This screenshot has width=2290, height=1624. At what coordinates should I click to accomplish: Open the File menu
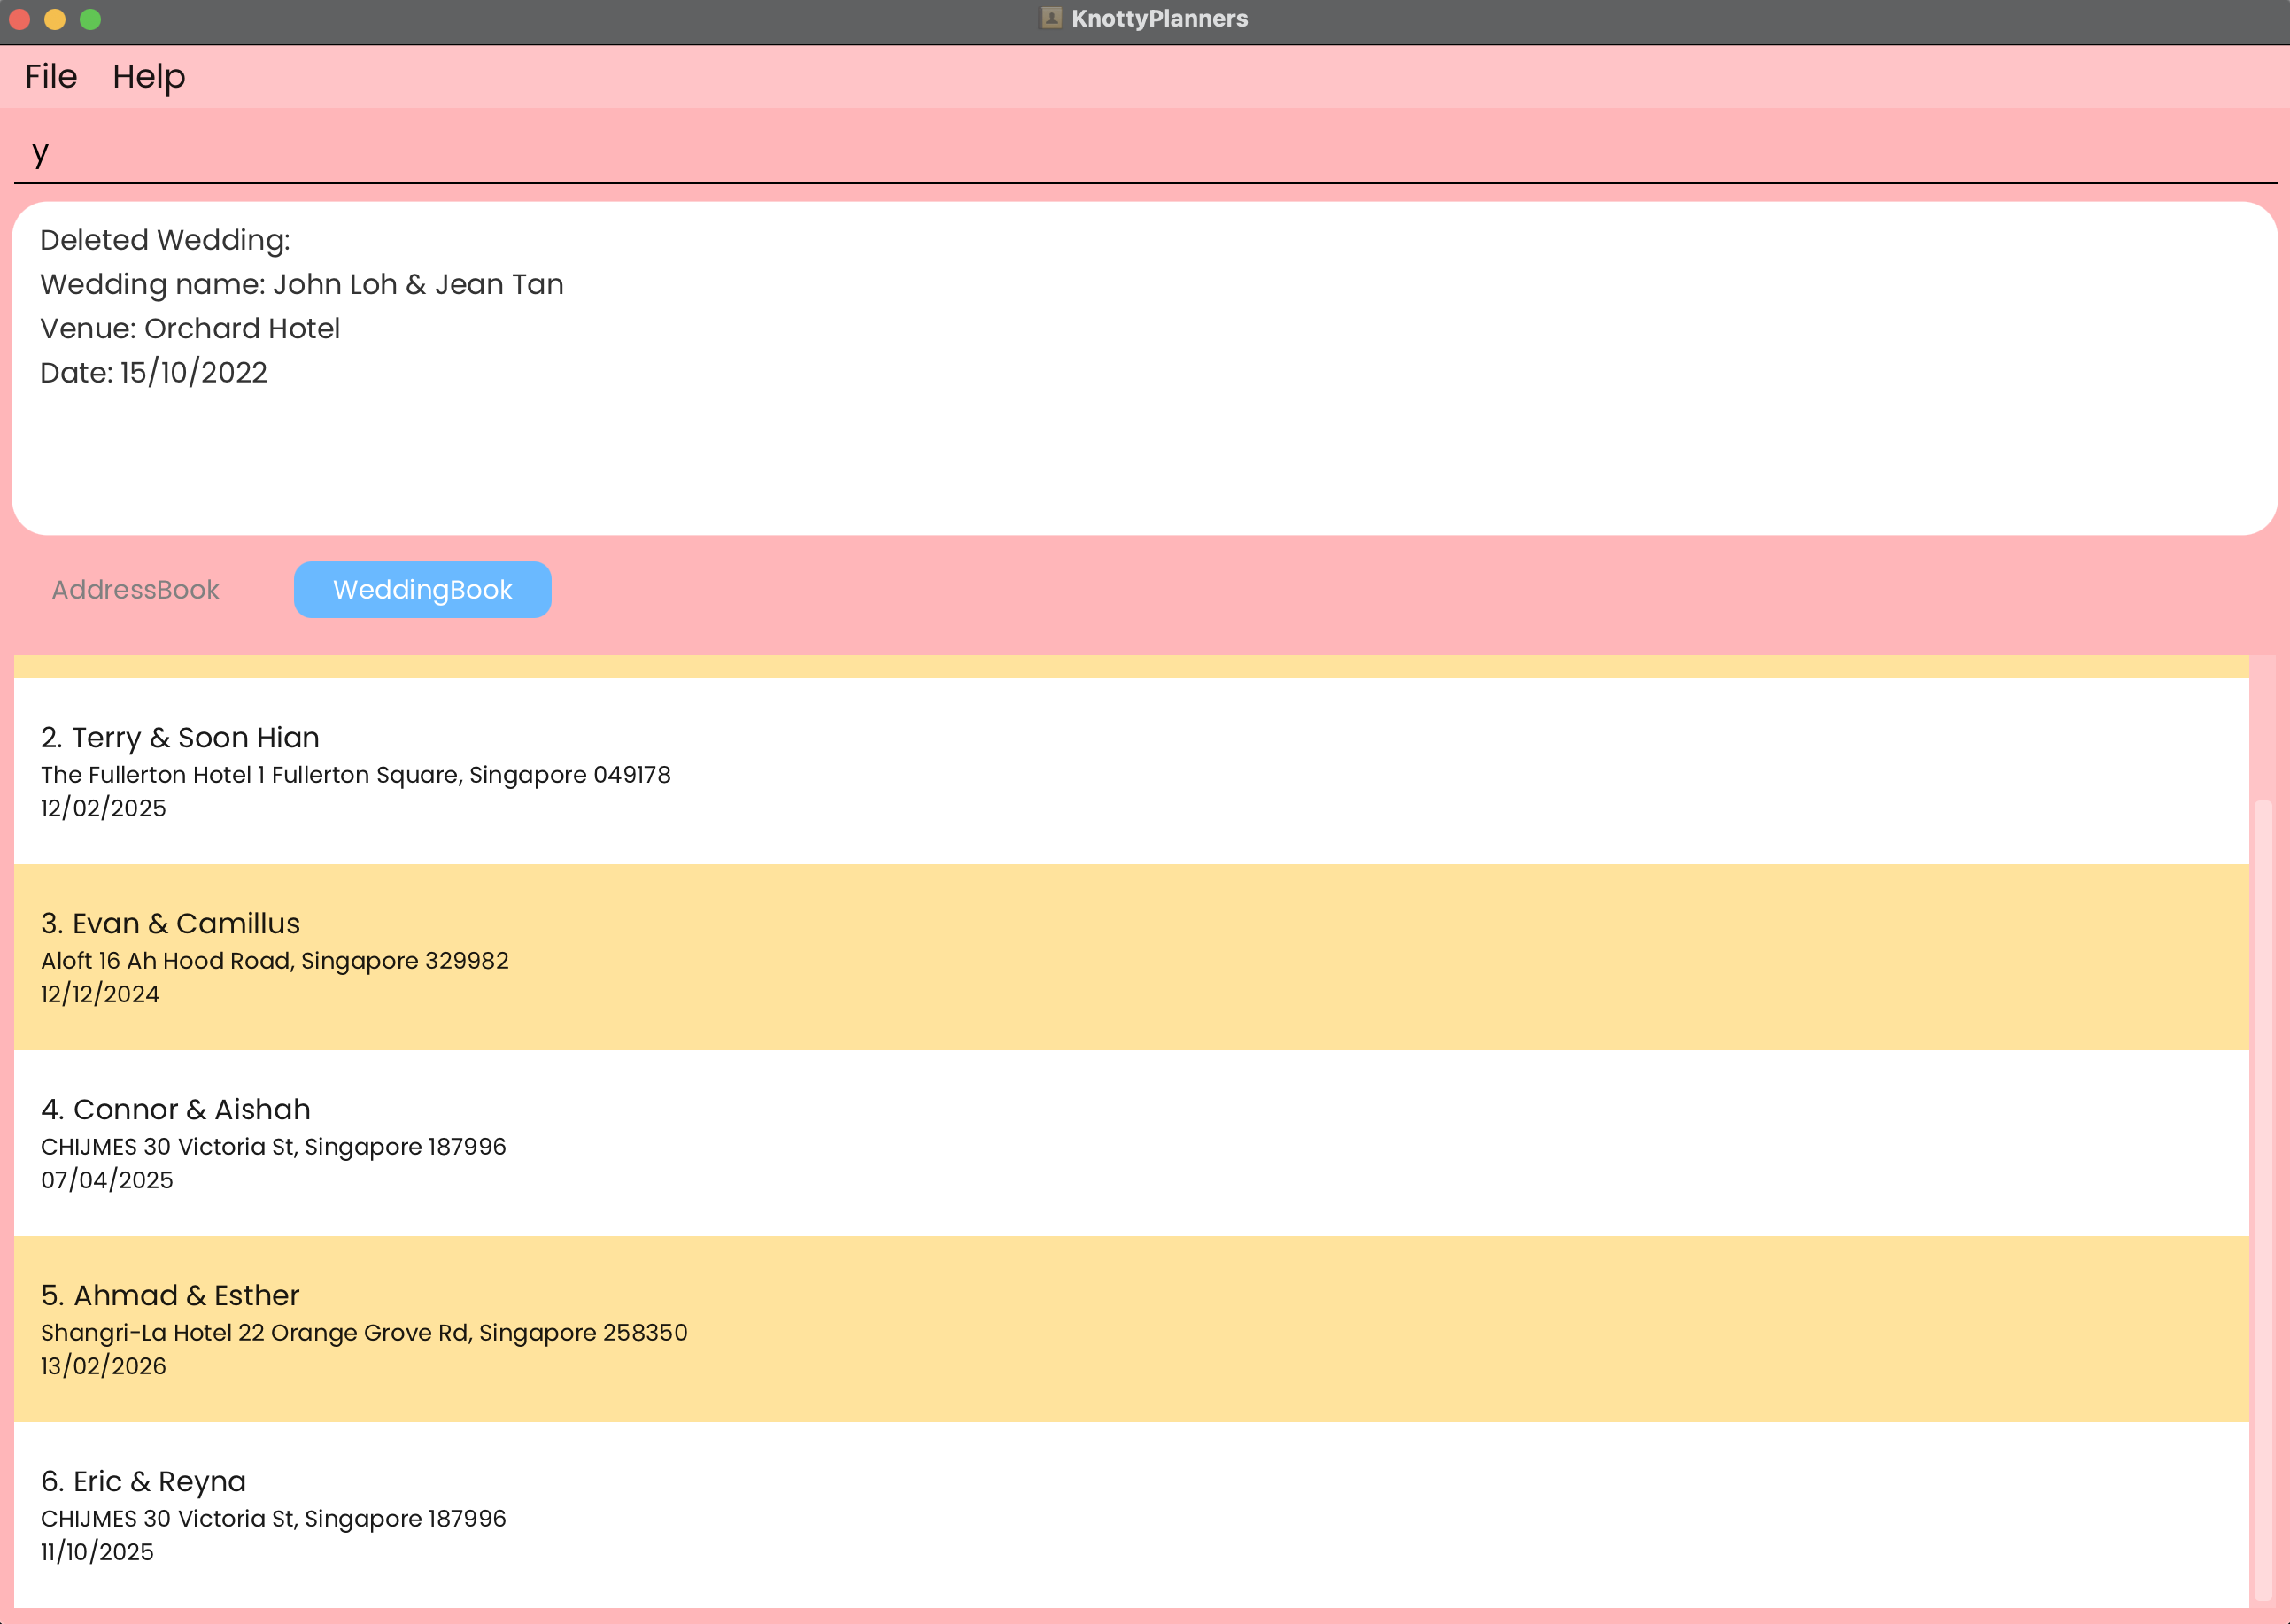click(x=50, y=76)
